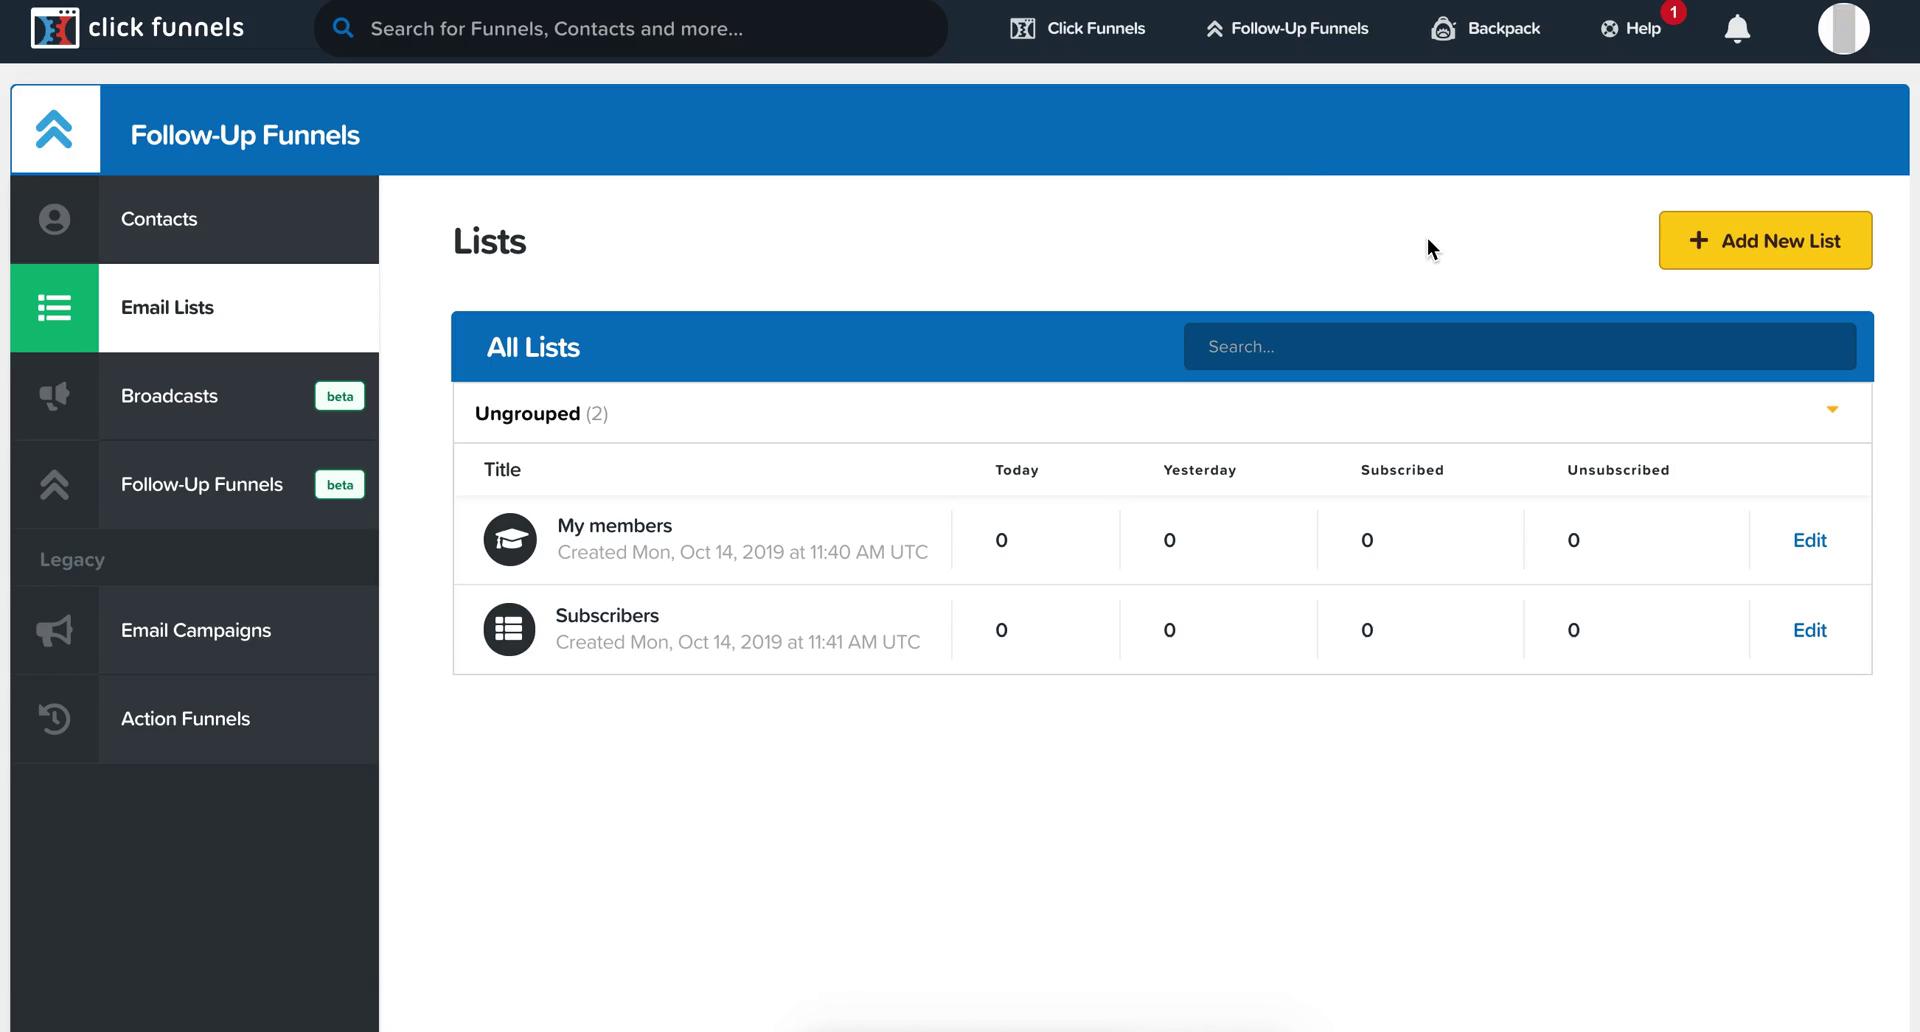Collapse the Ungrouped section arrow
This screenshot has height=1032, width=1920.
1832,409
